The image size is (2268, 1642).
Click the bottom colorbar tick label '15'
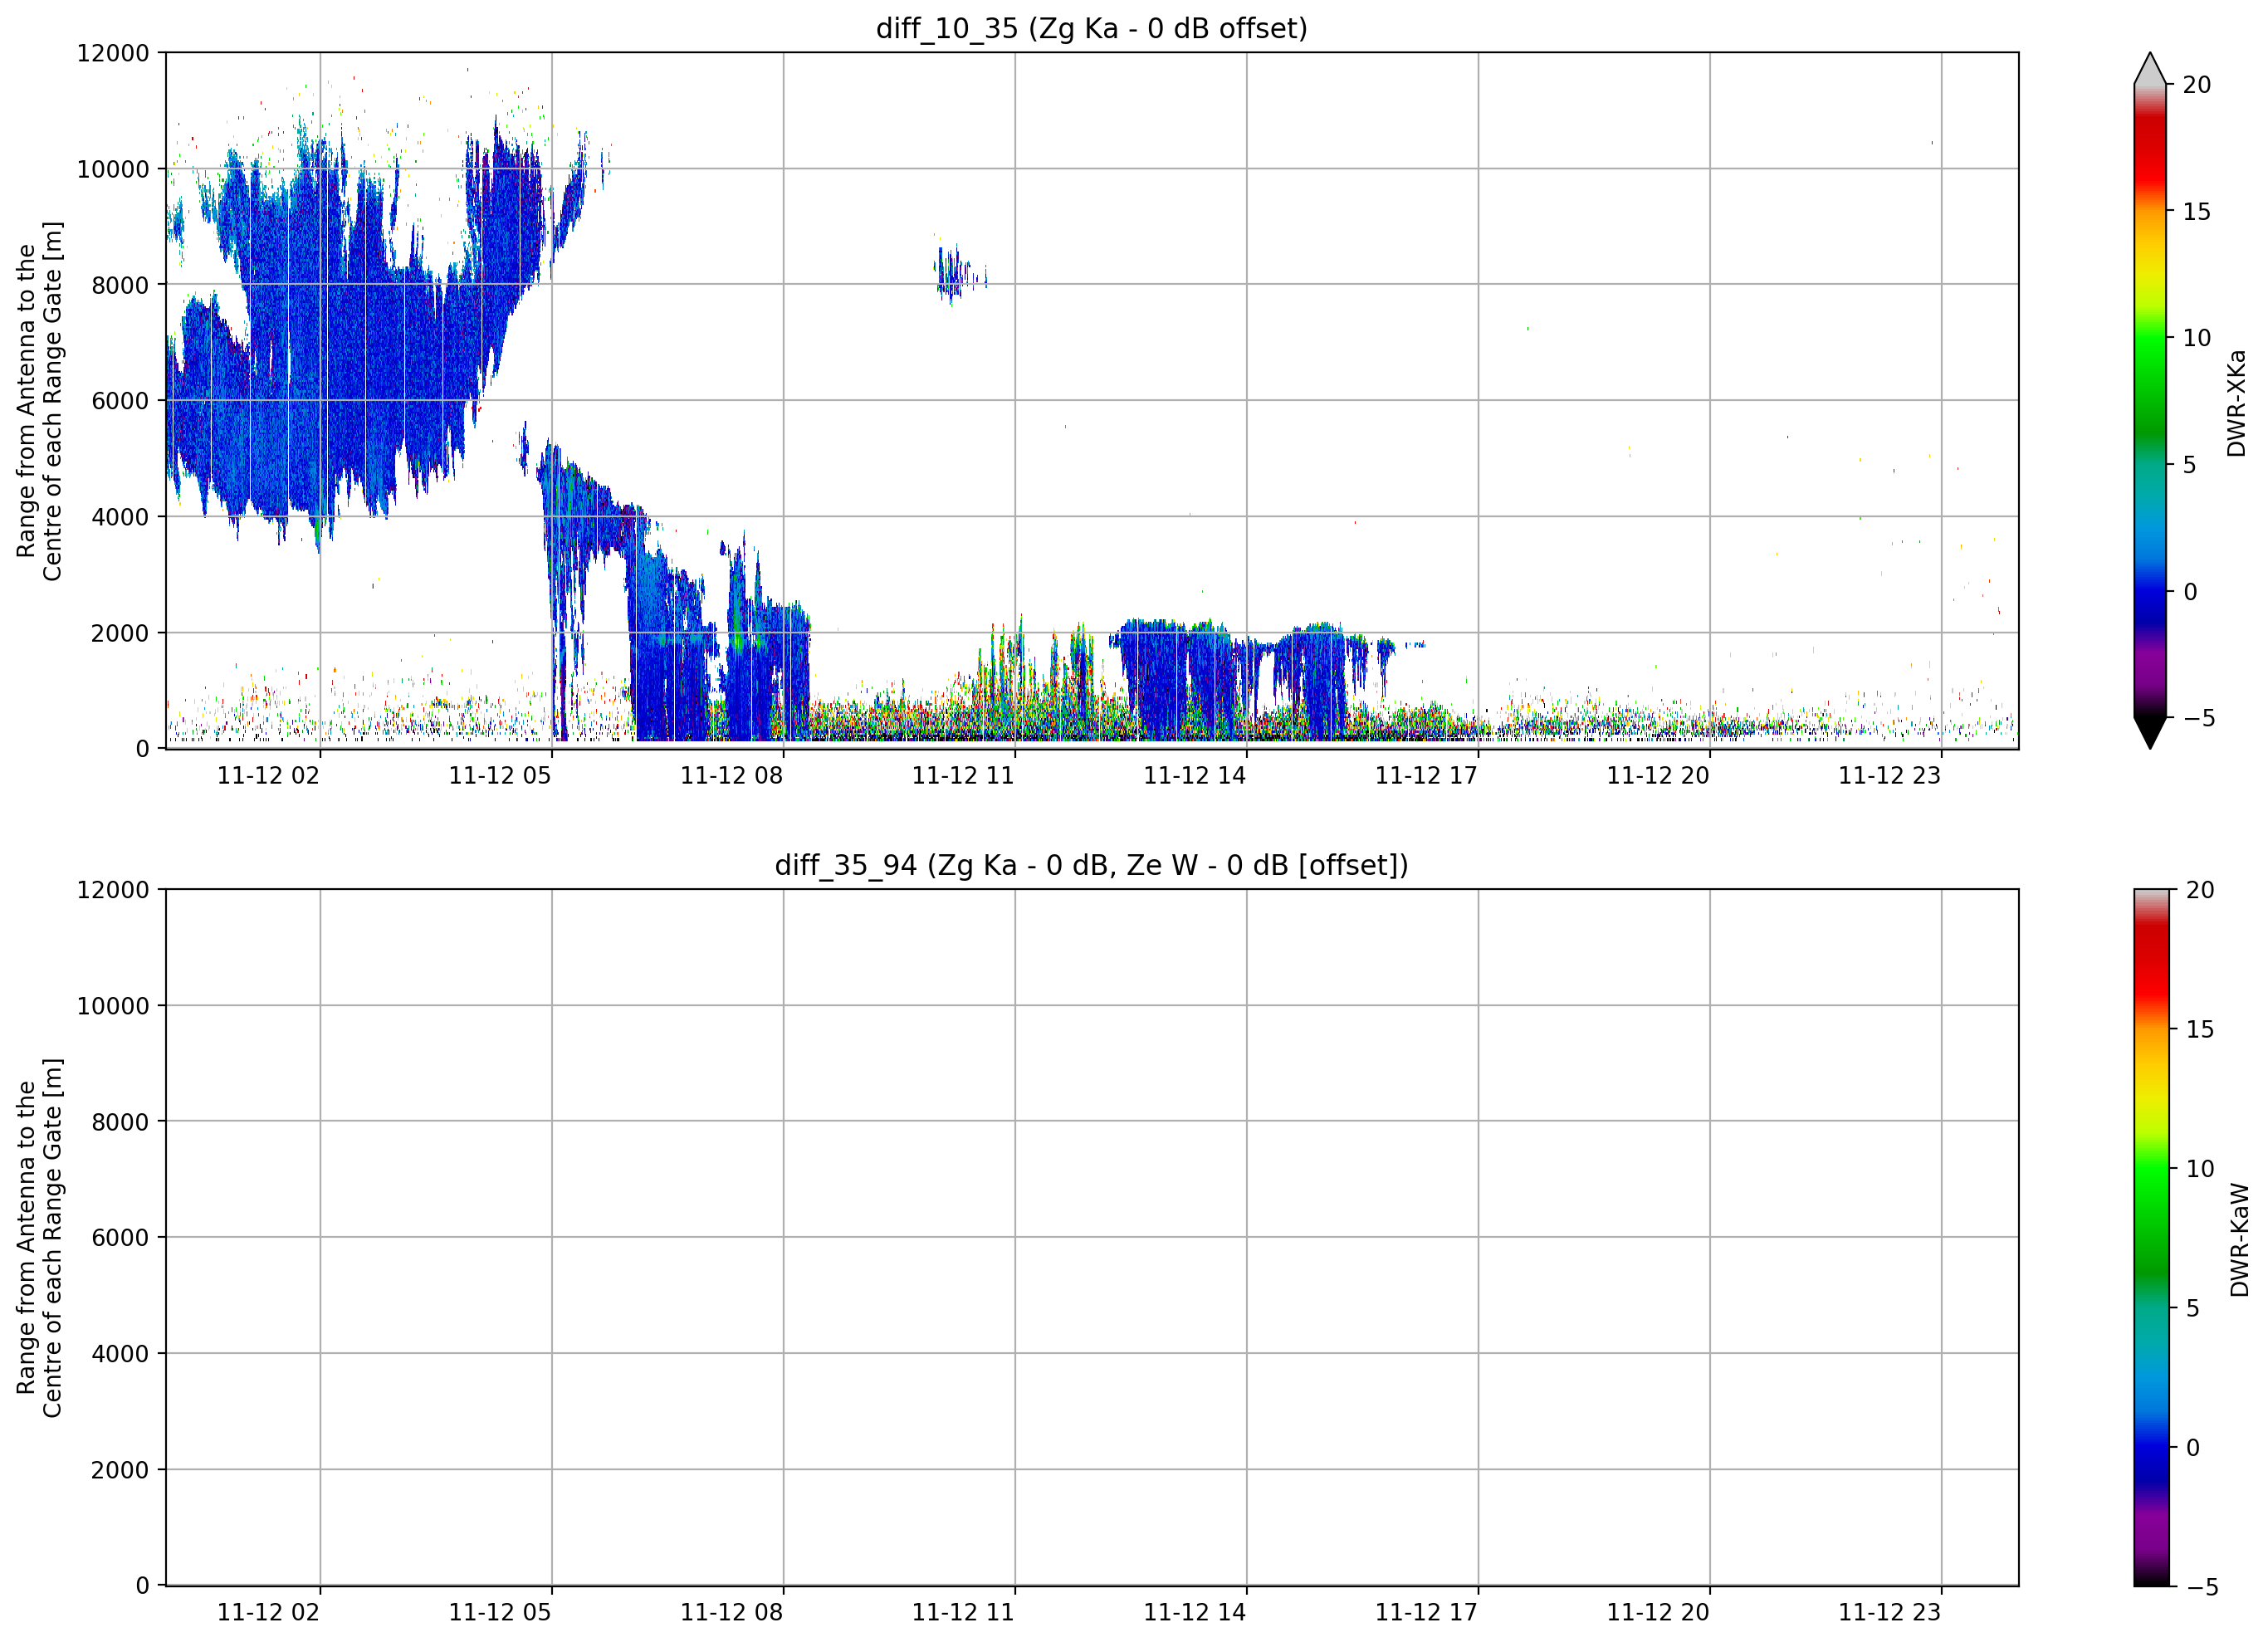[x=2200, y=1029]
